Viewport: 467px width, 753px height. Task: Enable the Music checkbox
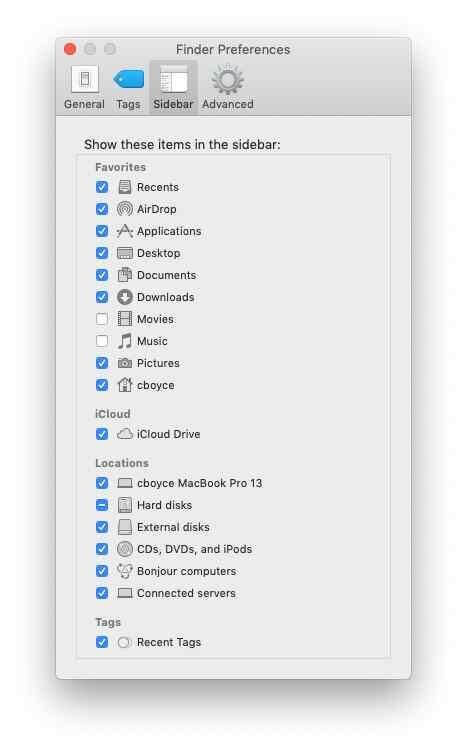102,341
